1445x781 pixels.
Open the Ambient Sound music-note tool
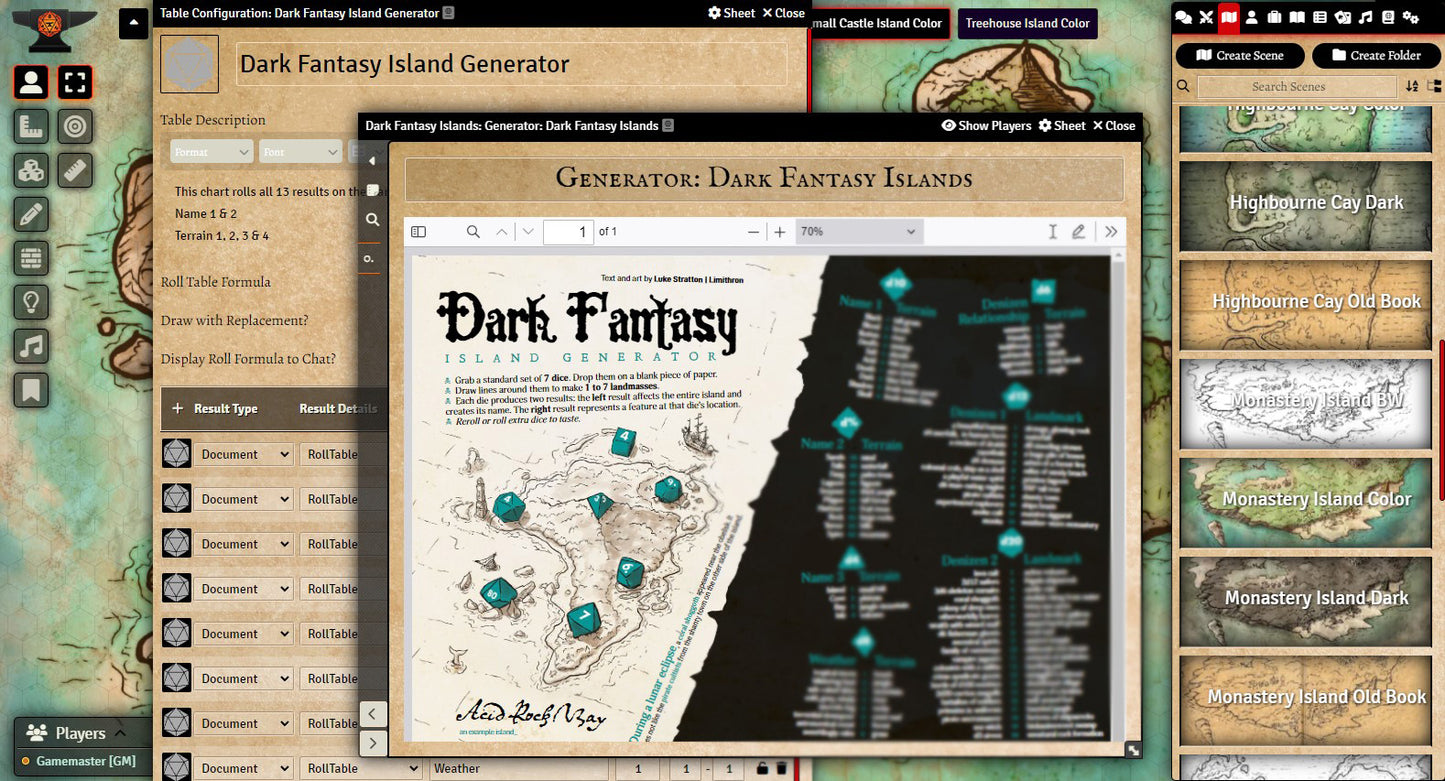pos(31,346)
